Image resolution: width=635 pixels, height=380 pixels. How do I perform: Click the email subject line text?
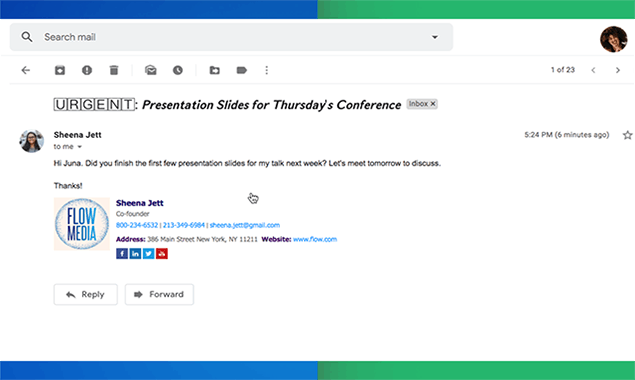click(x=227, y=105)
